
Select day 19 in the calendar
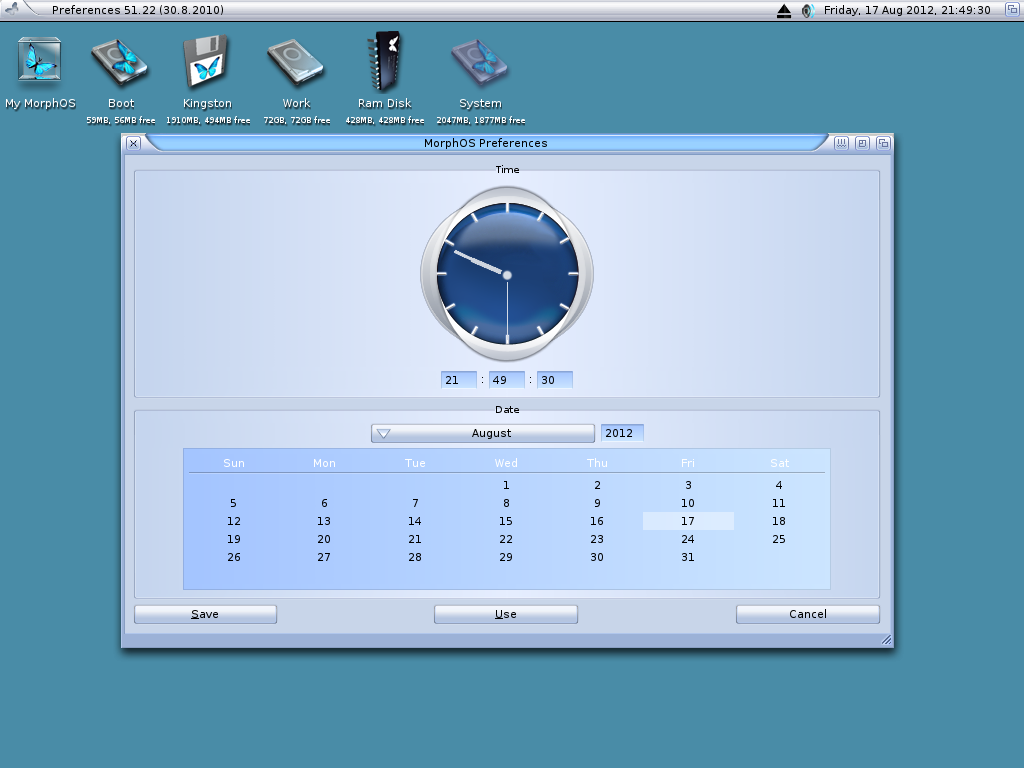233,539
